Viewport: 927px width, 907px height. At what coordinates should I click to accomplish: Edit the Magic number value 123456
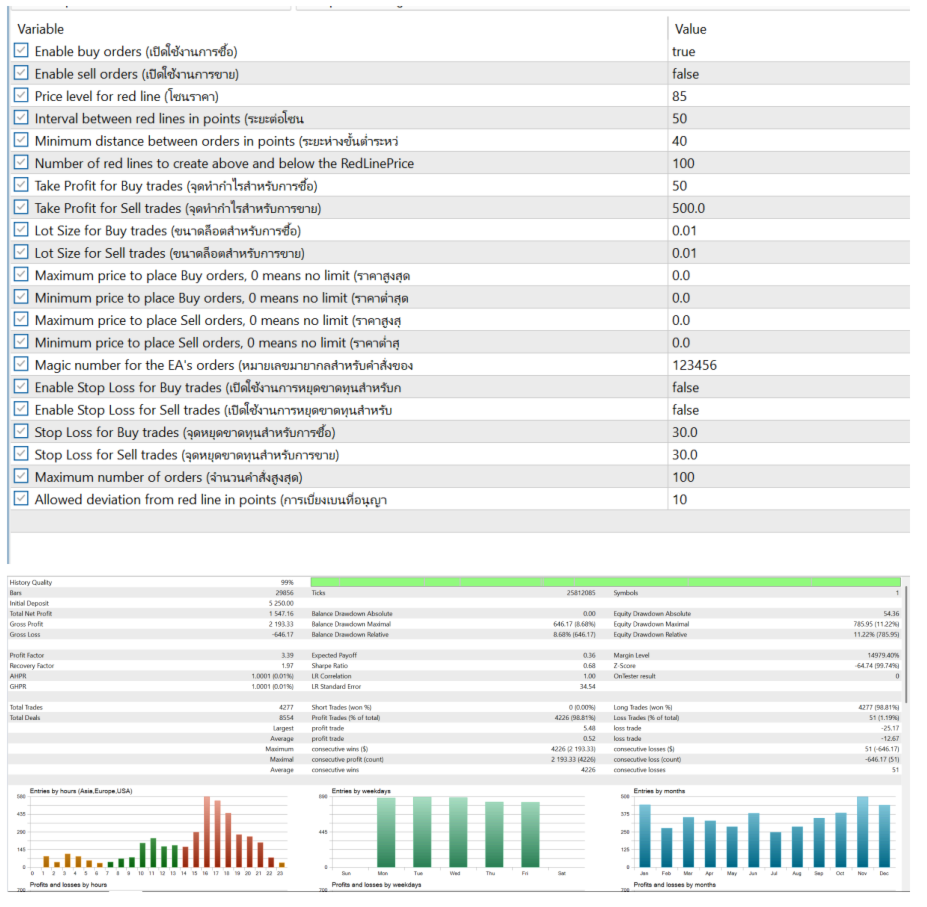pyautogui.click(x=694, y=365)
